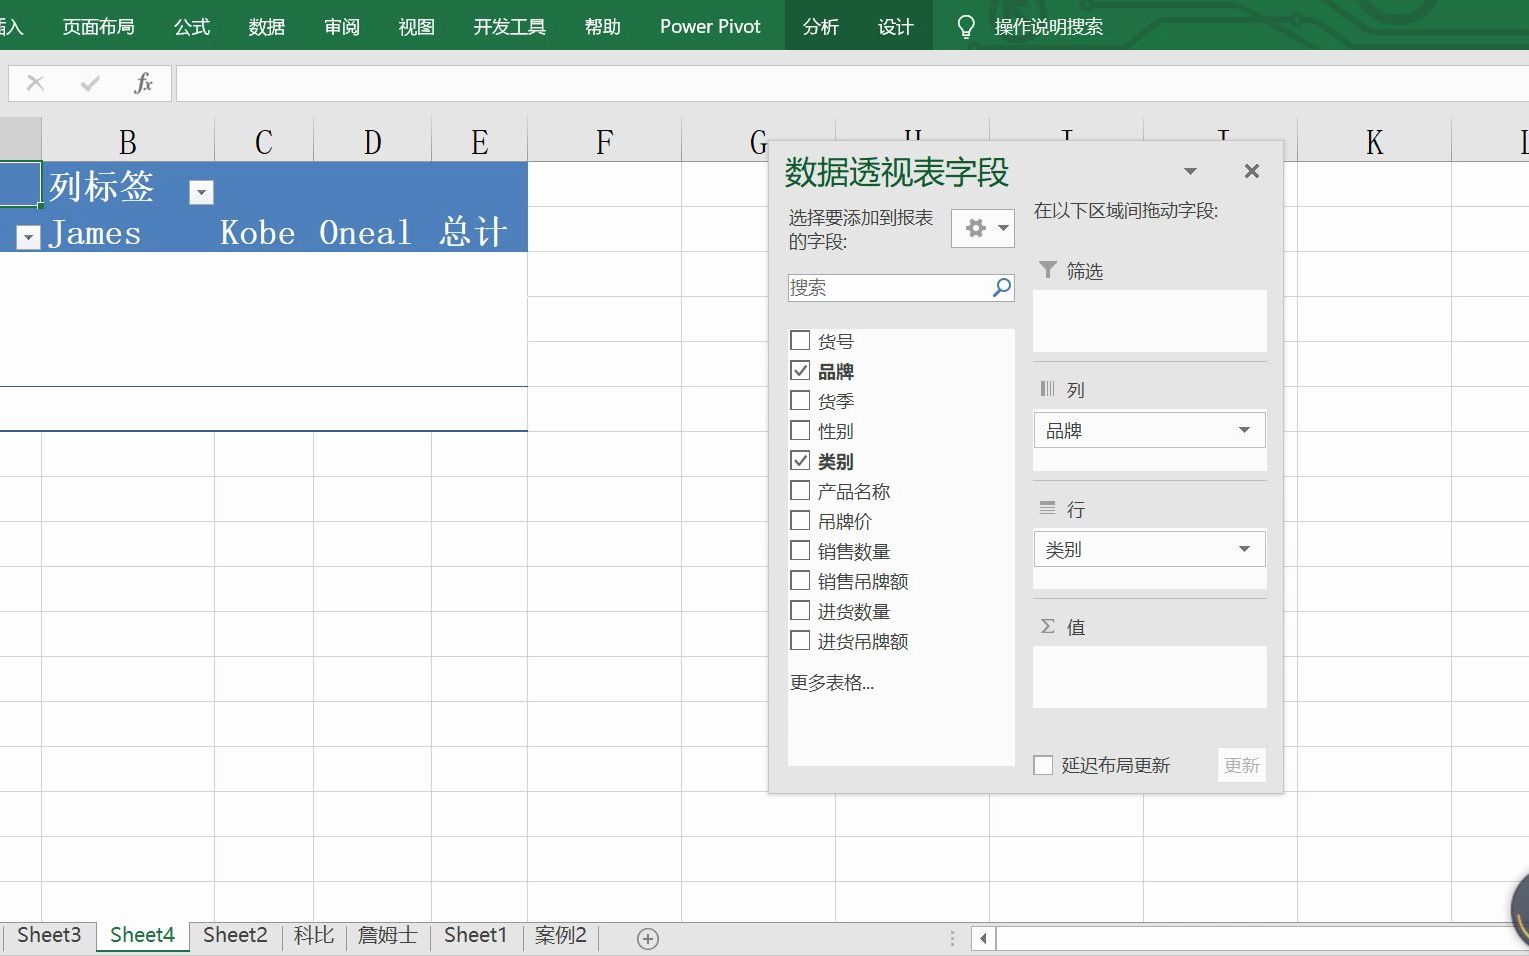Viewport: 1529px width, 956px height.
Task: Switch to the 科比 worksheet tab
Action: [x=314, y=935]
